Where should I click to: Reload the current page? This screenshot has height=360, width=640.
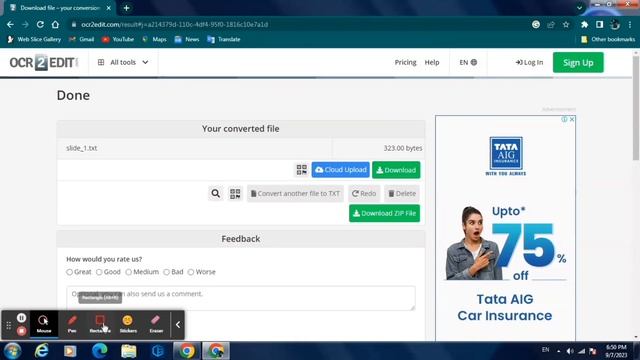(40, 24)
